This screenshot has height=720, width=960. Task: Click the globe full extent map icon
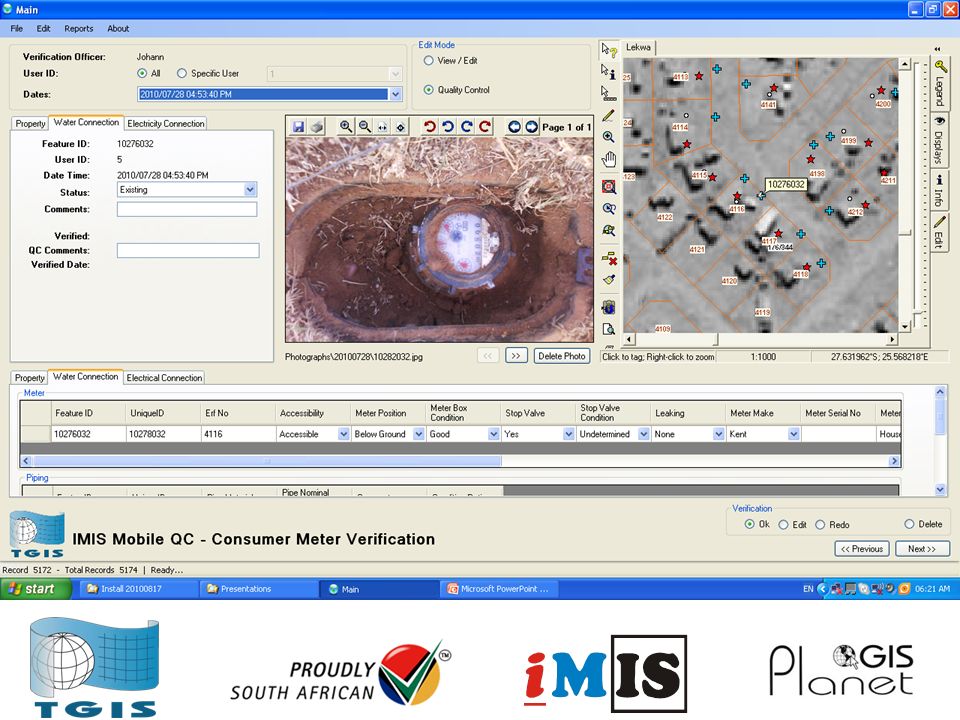pos(609,307)
